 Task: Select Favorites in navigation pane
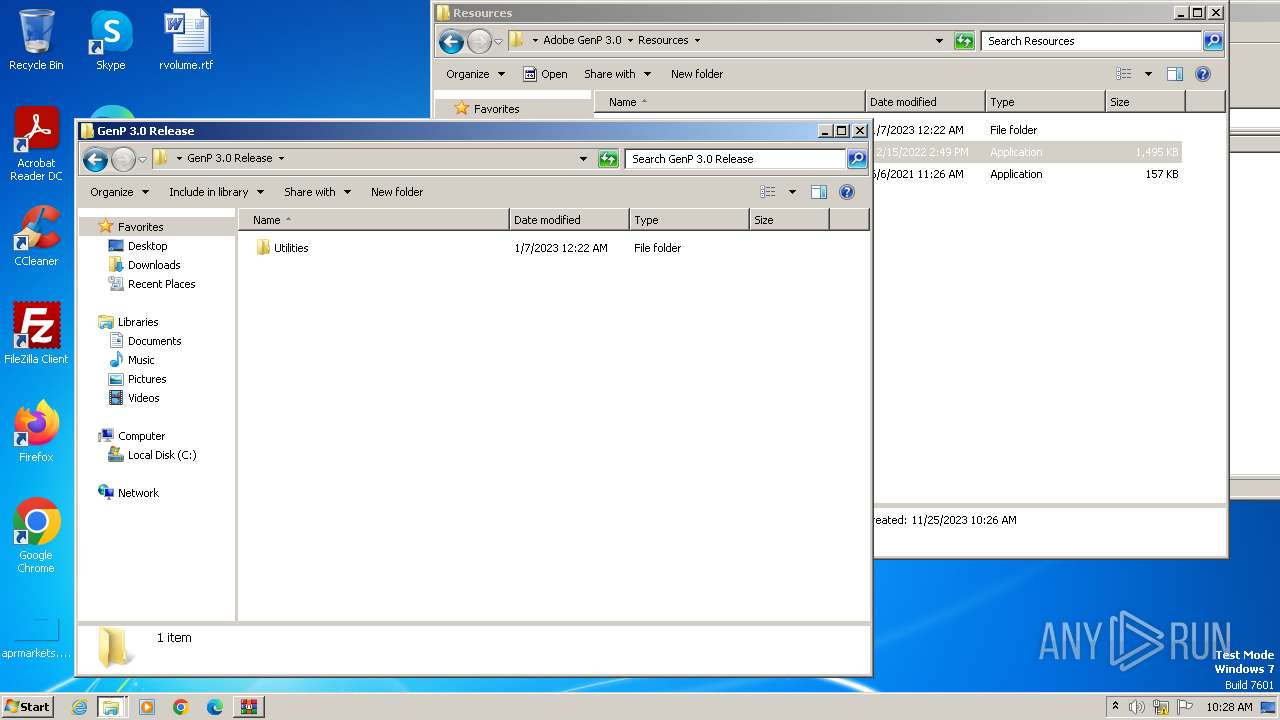(x=140, y=227)
